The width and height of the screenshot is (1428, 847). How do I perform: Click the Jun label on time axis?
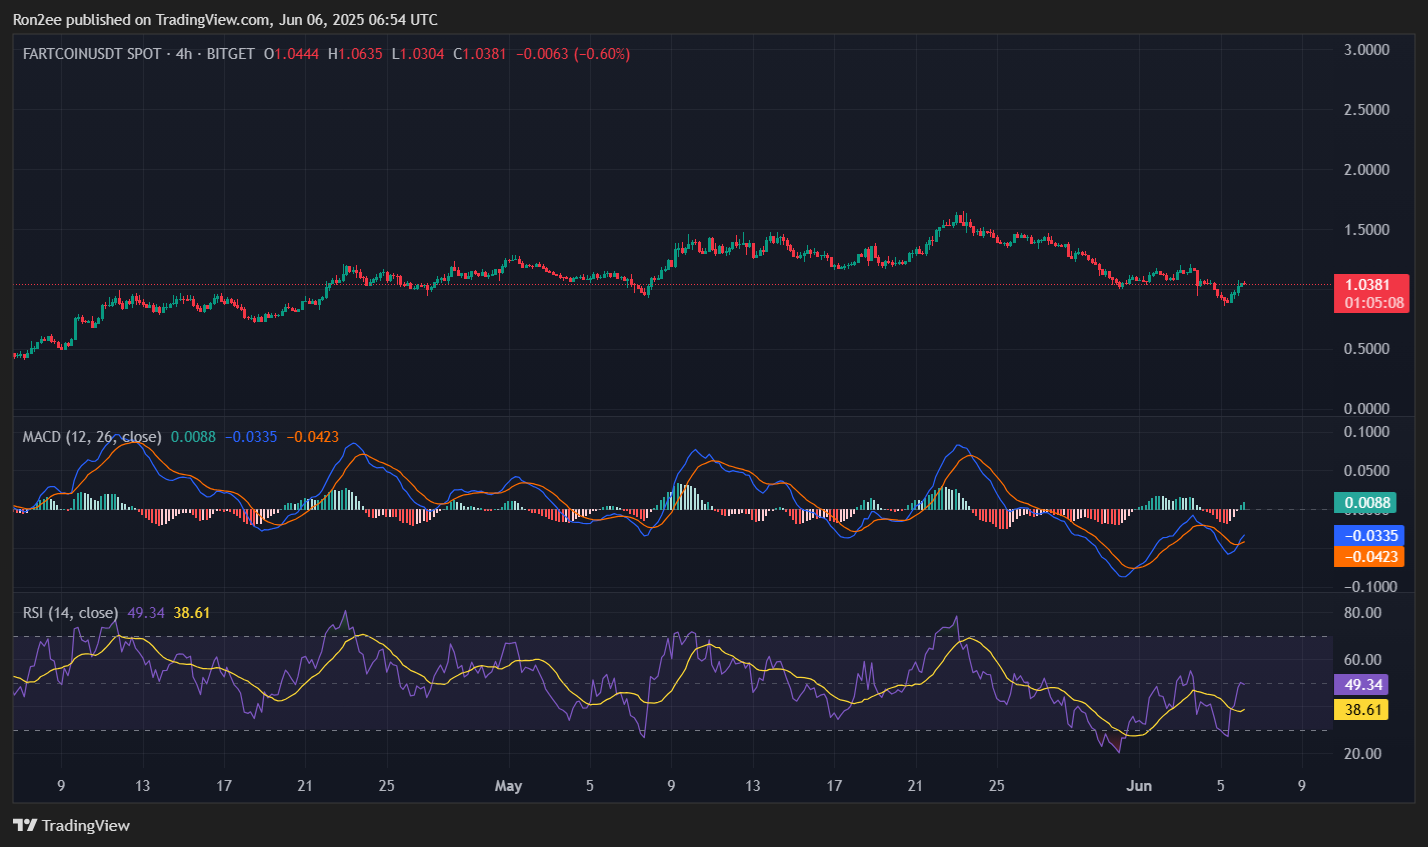tap(1140, 786)
